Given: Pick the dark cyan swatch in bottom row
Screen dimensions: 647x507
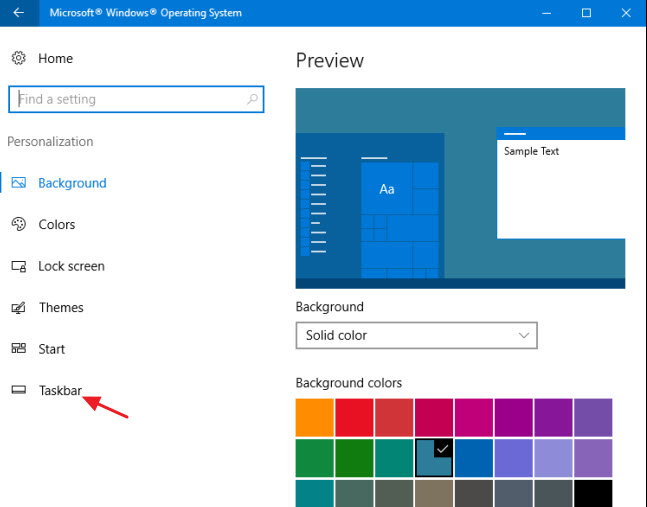Looking at the screenshot, I should [315, 493].
